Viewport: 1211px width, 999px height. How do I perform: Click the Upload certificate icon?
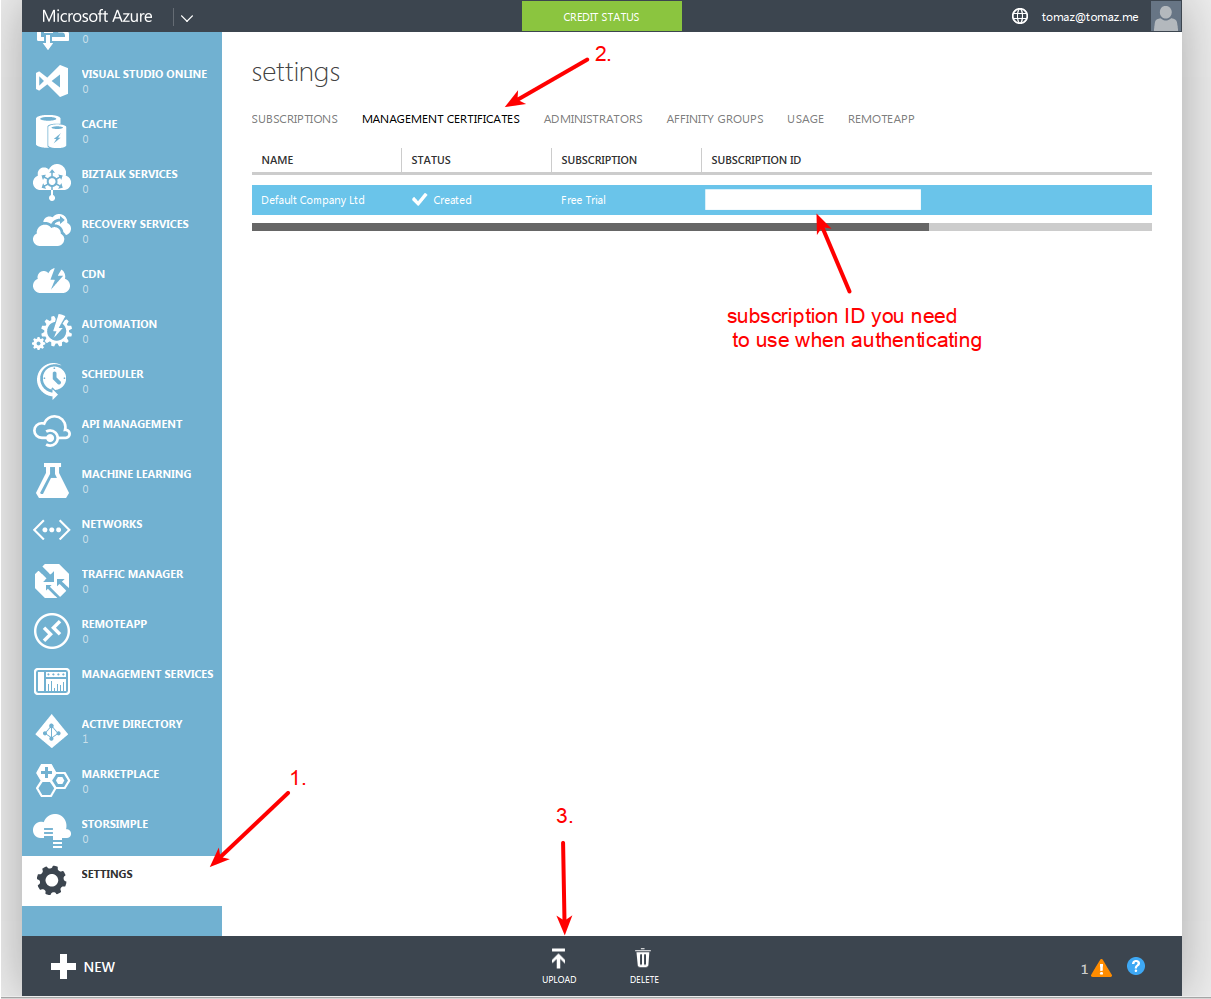[559, 959]
